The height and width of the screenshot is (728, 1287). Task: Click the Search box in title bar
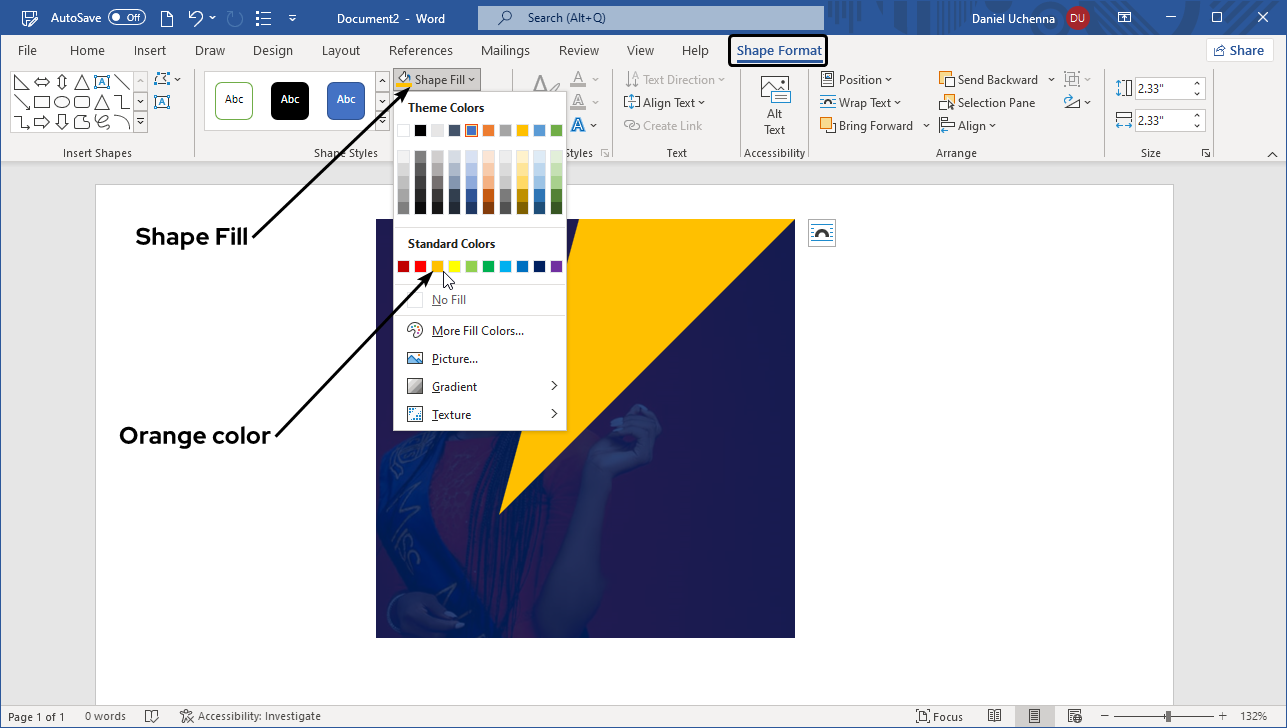pos(650,18)
